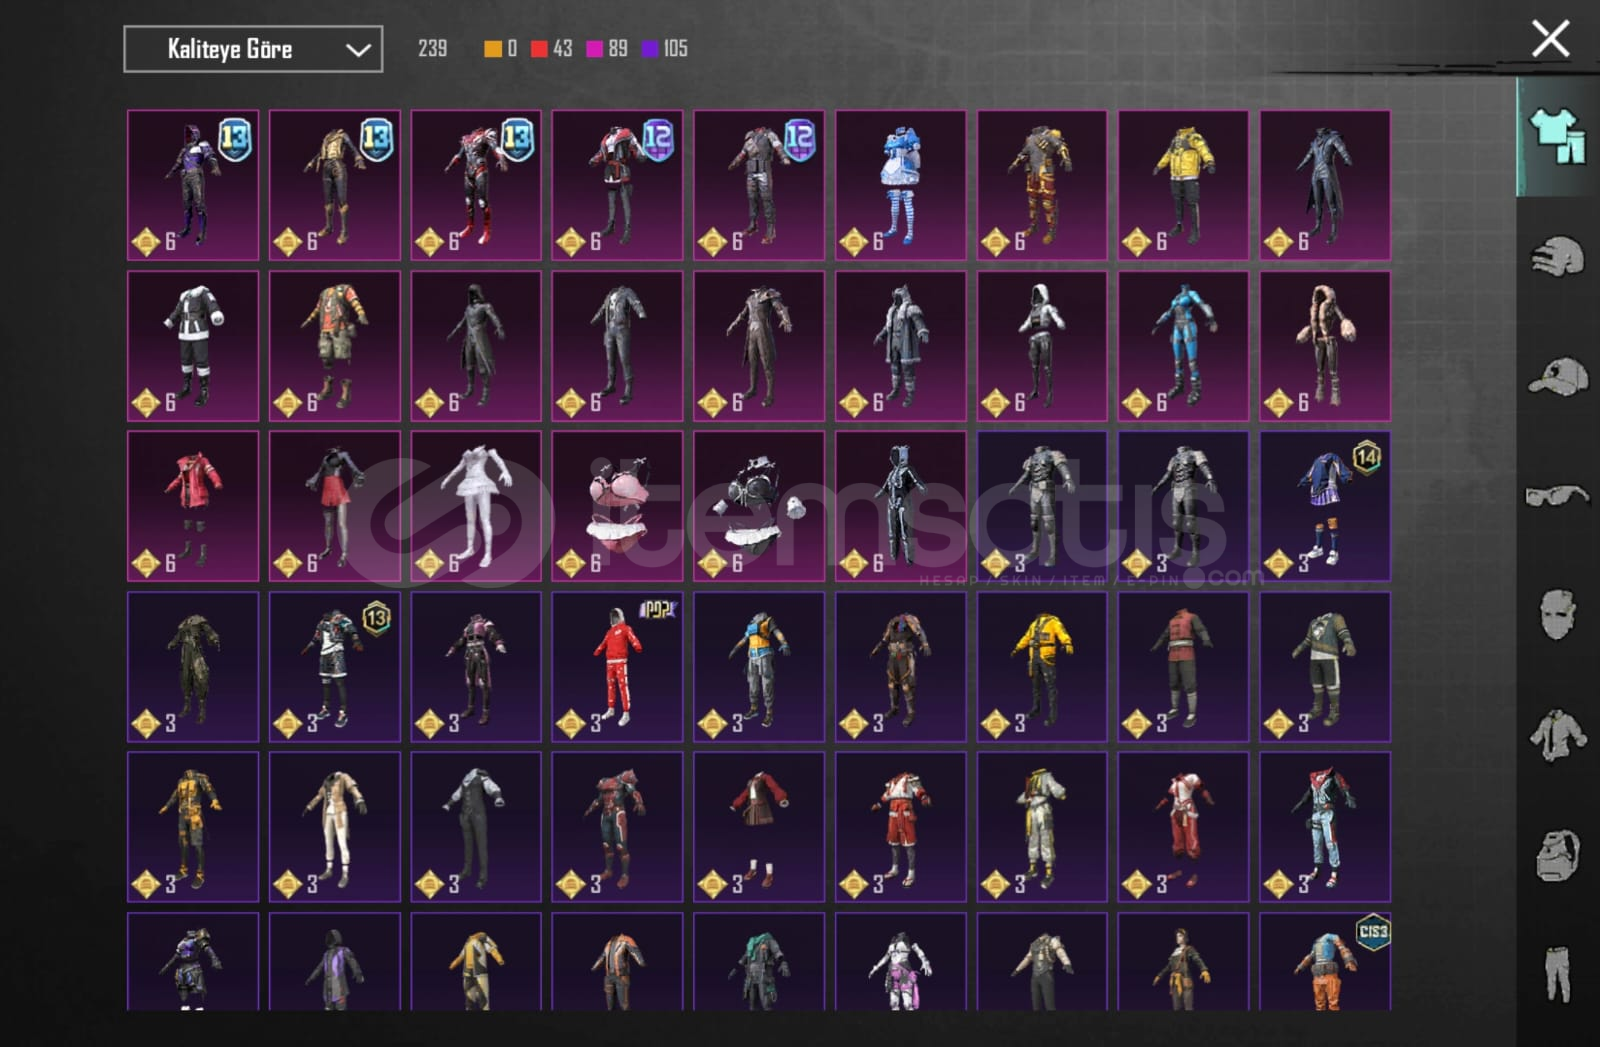
Task: Select the first purple outfit with 13 badge
Action: click(193, 185)
